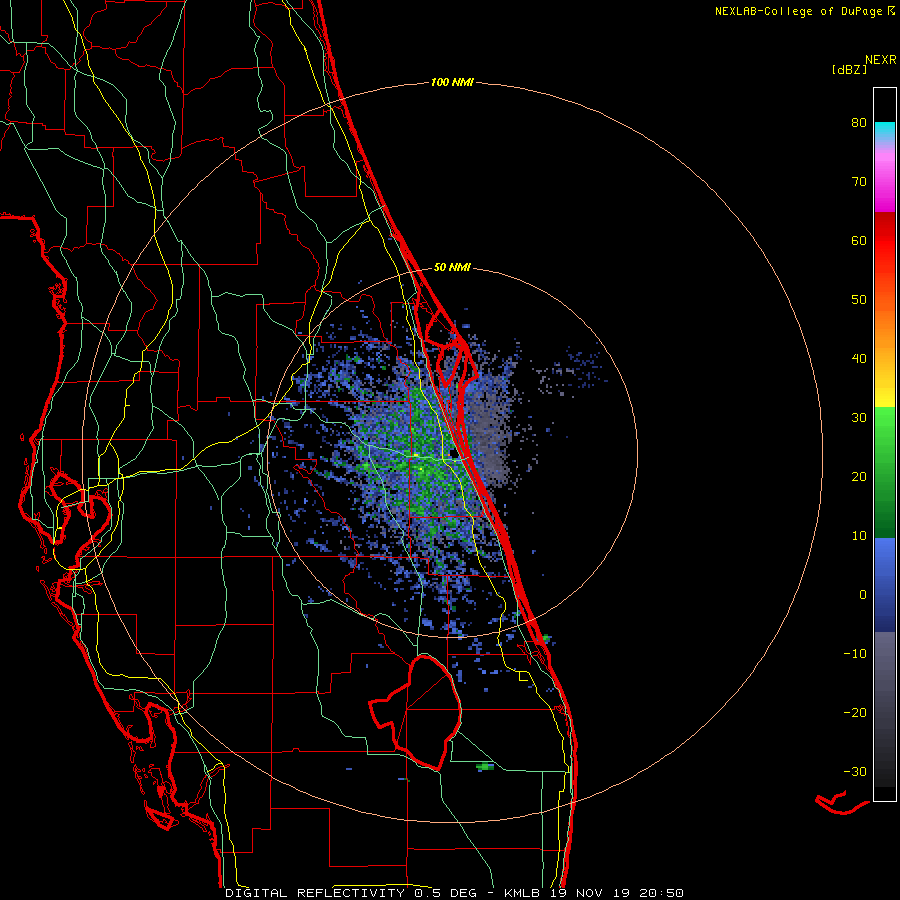Click the NEXR label above color bar

(880, 60)
